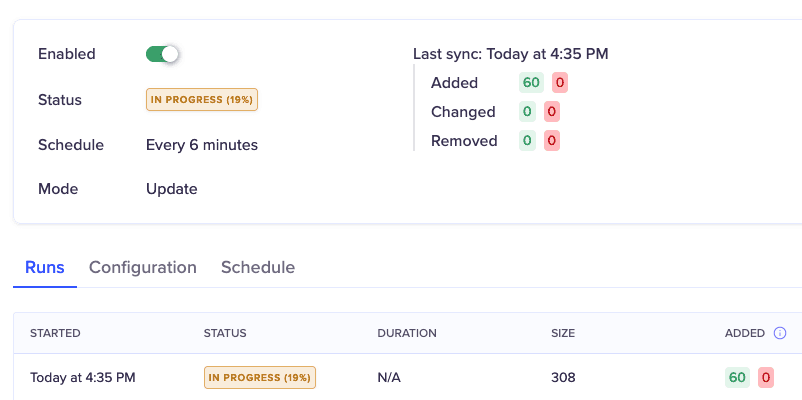Sort runs by the Started column header
Image resolution: width=802 pixels, height=400 pixels.
[x=55, y=333]
